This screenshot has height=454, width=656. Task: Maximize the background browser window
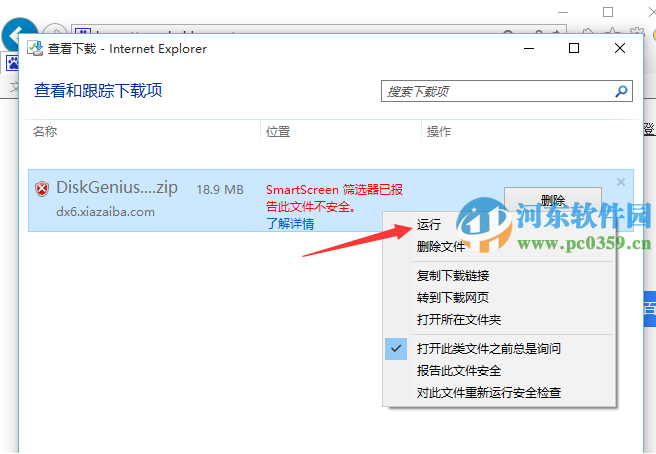pyautogui.click(x=608, y=12)
